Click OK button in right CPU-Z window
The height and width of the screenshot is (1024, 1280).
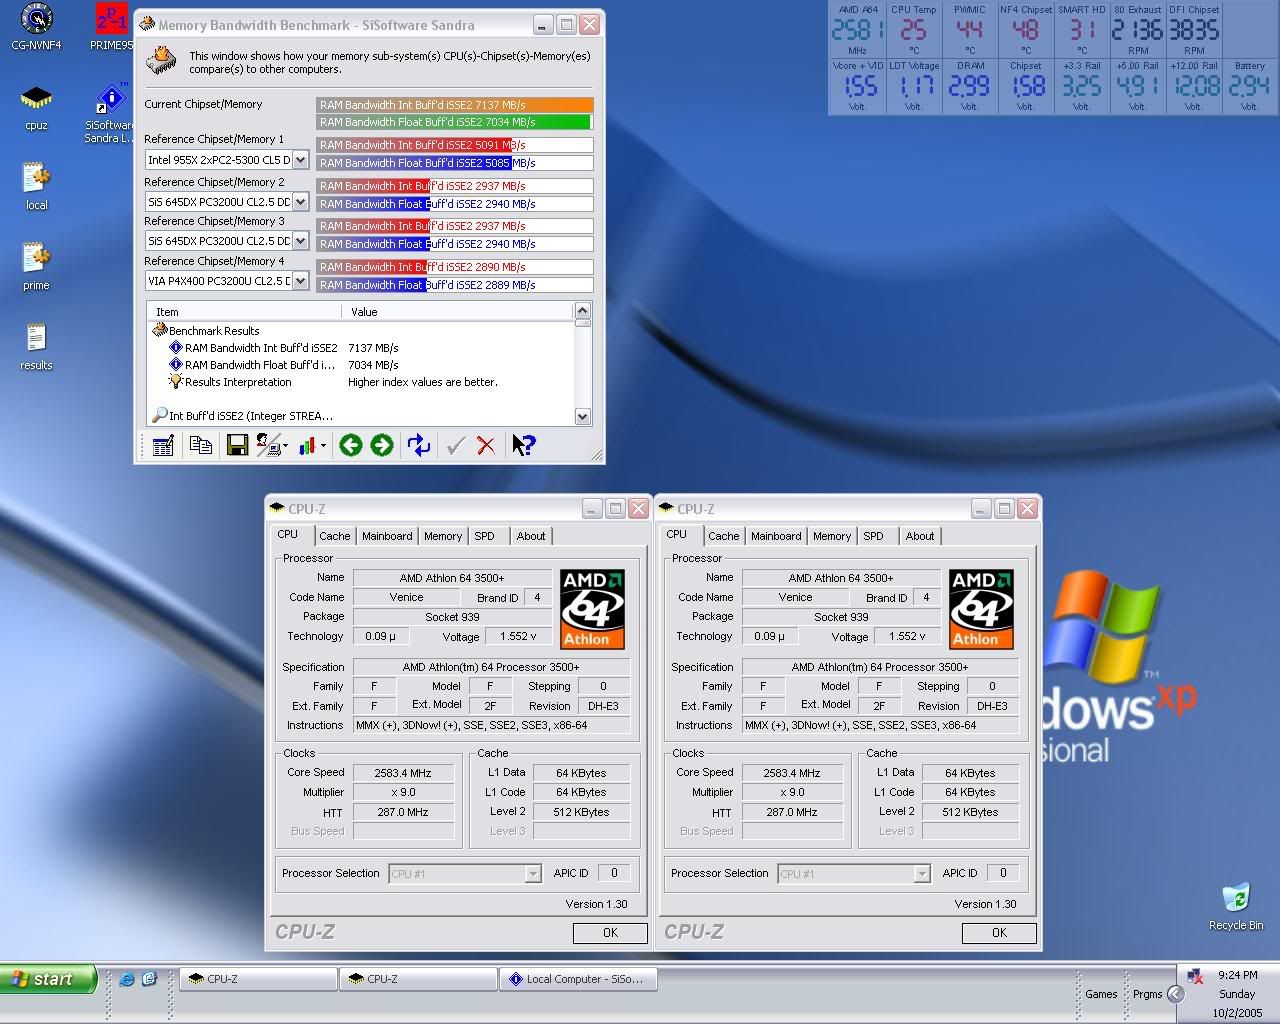[999, 933]
